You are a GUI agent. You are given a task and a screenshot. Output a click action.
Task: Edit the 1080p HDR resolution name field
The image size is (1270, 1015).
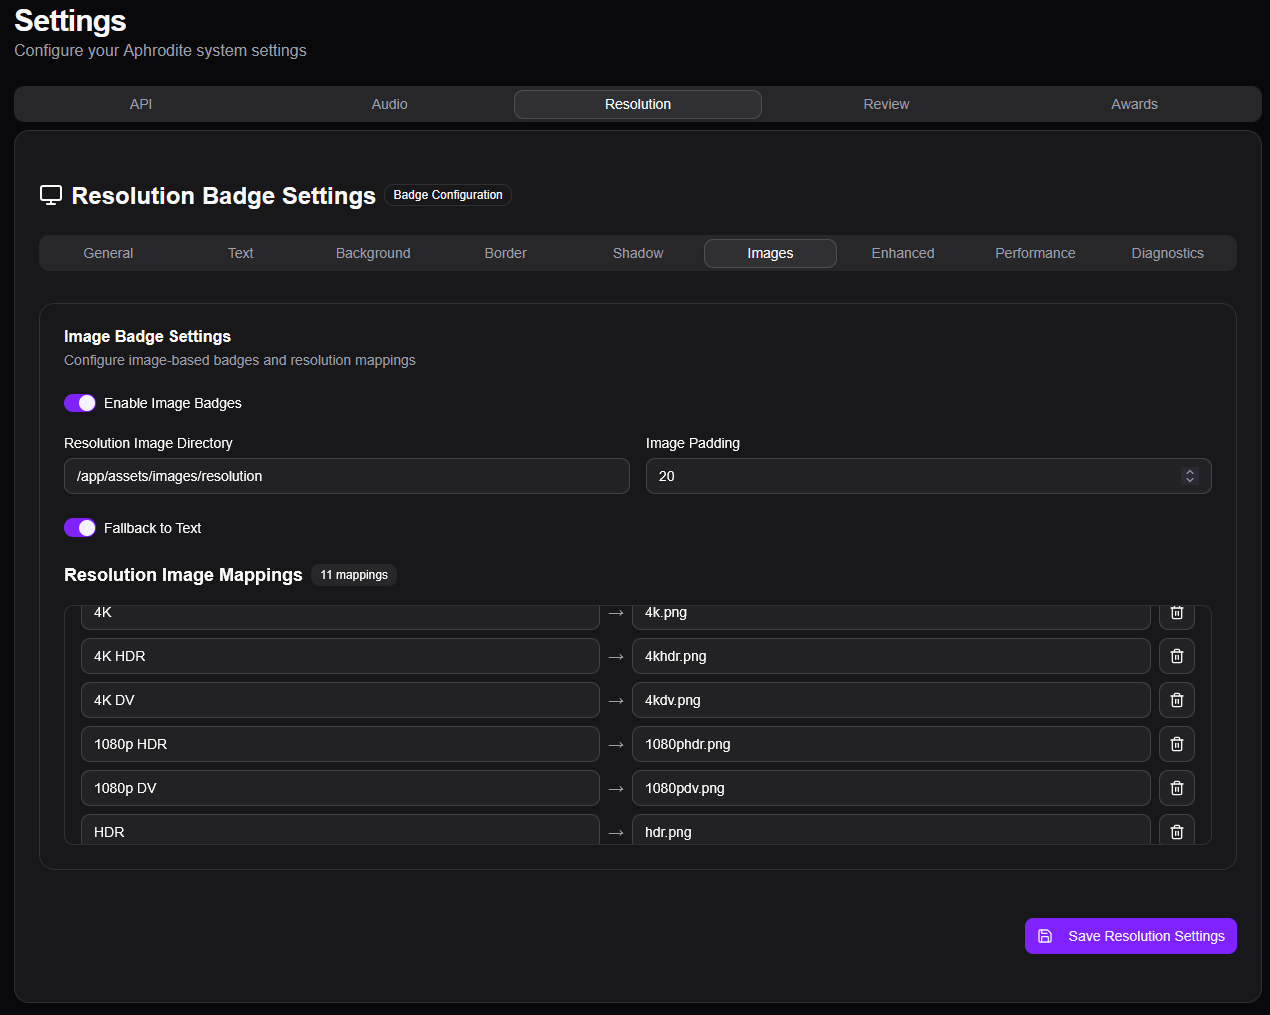tap(340, 744)
